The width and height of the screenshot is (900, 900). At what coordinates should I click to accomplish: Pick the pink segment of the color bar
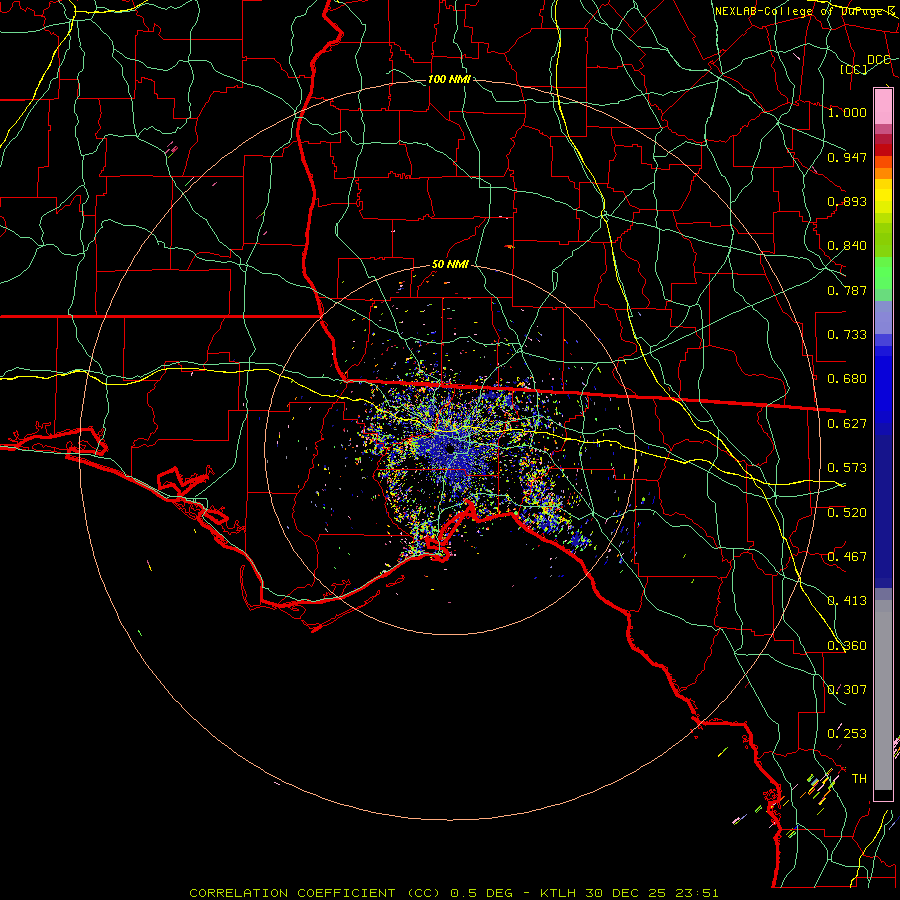(x=883, y=107)
